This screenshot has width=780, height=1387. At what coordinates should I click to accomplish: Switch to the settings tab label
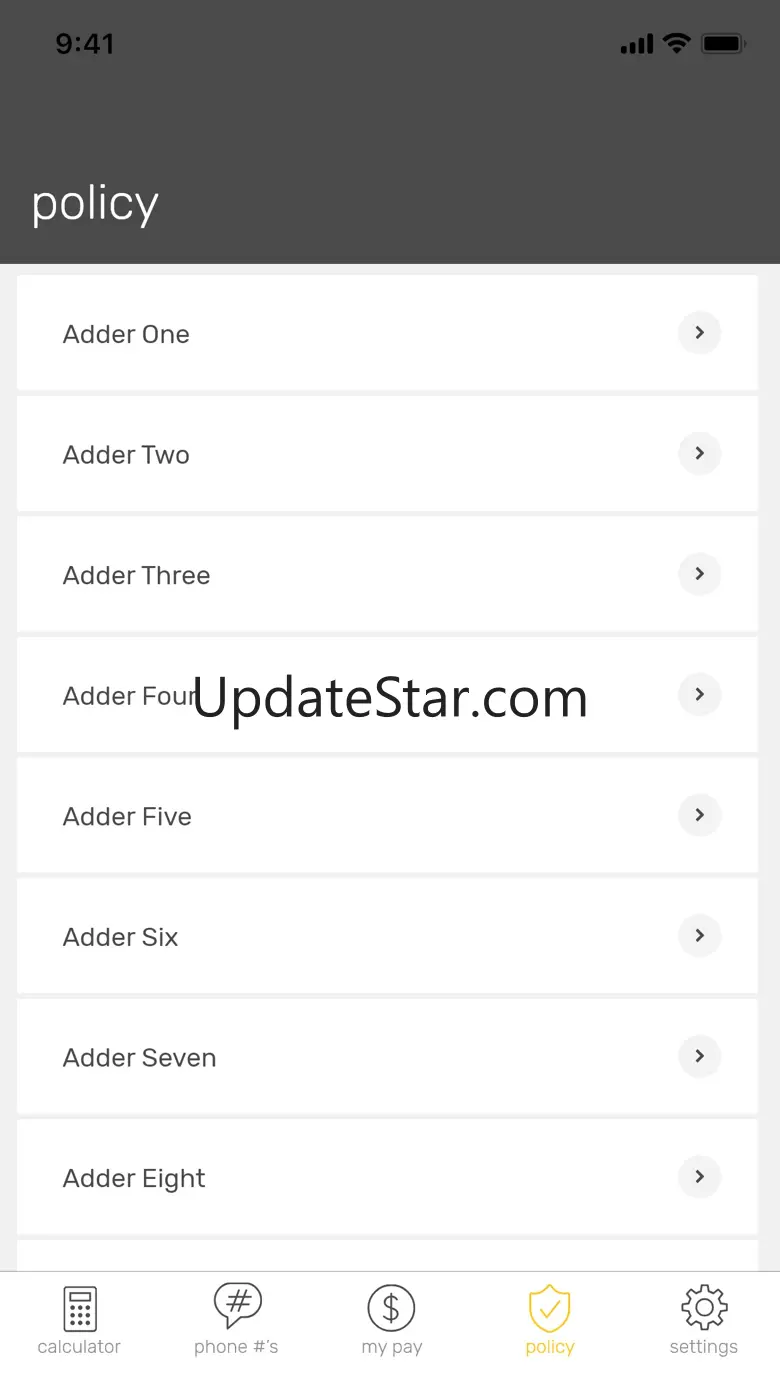[704, 1347]
